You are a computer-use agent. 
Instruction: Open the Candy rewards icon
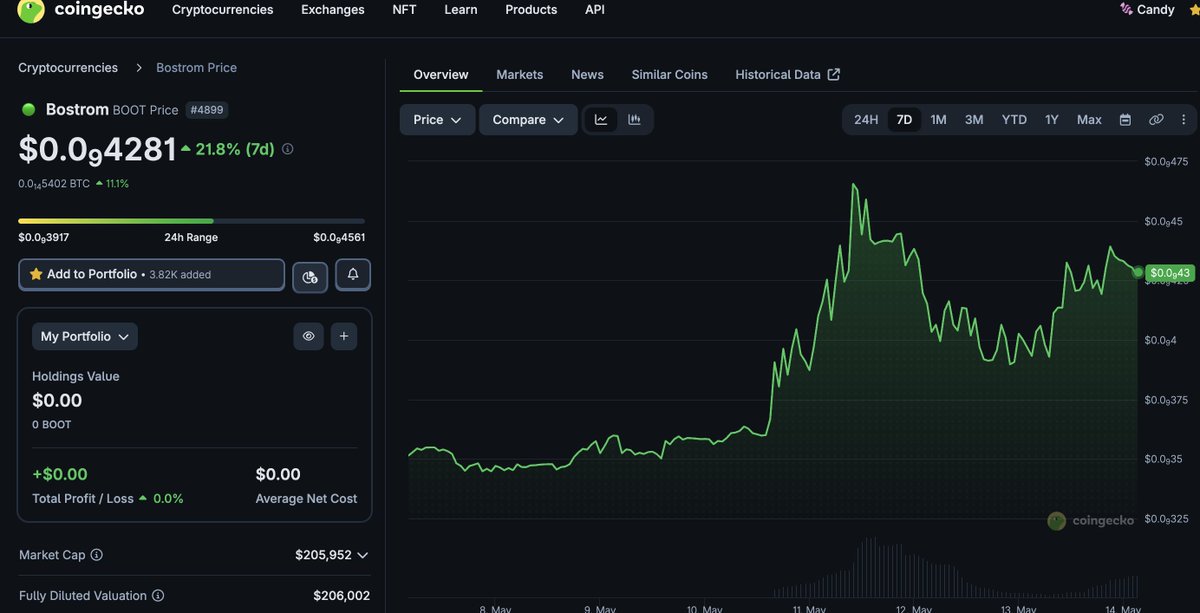1127,9
